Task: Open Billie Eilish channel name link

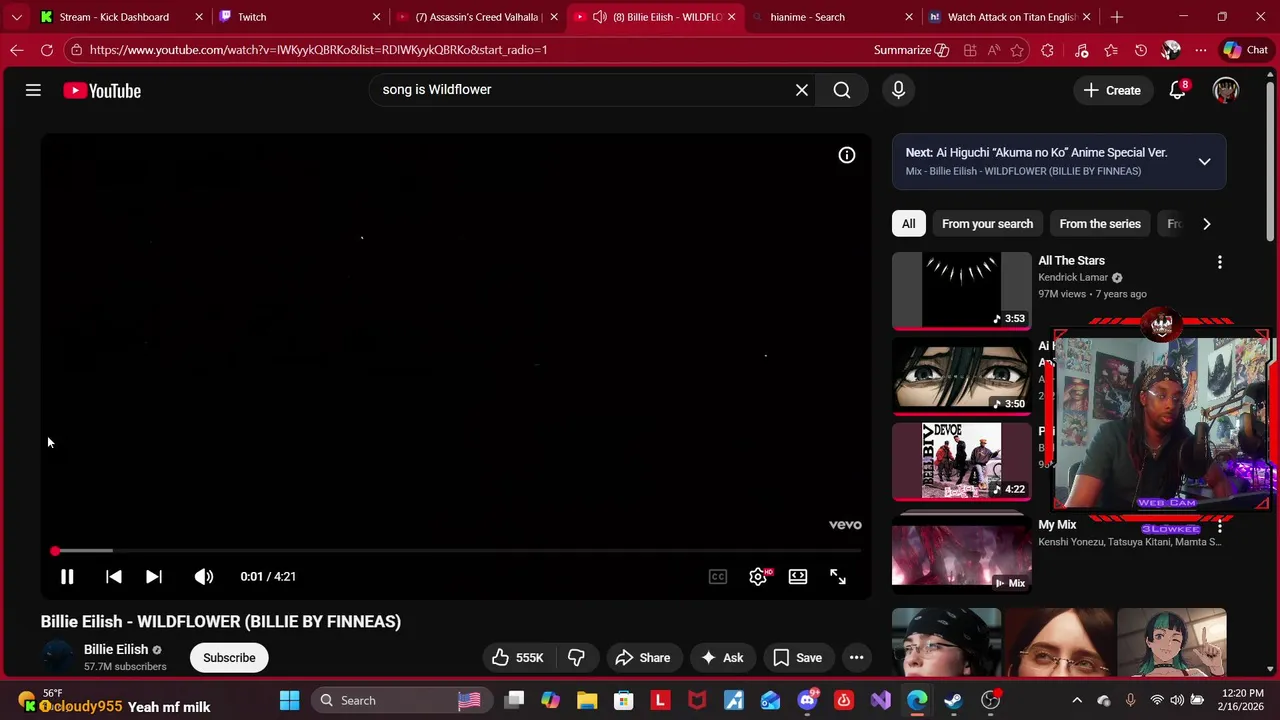Action: pos(115,650)
